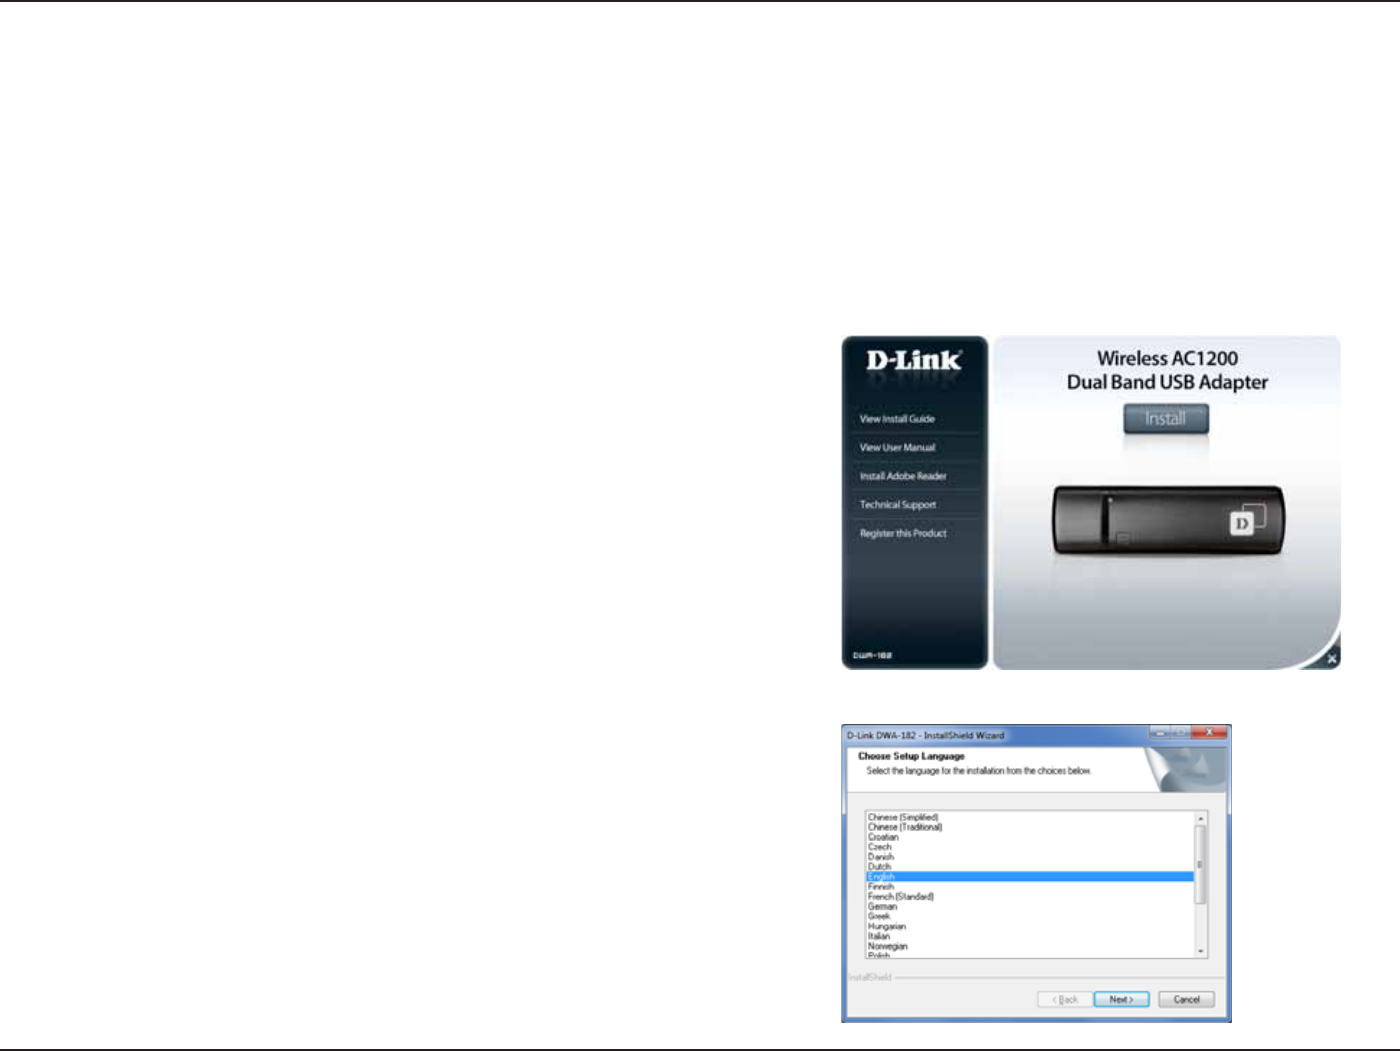
Task: Click the Install button for Wireless AC1200
Action: [x=1165, y=419]
